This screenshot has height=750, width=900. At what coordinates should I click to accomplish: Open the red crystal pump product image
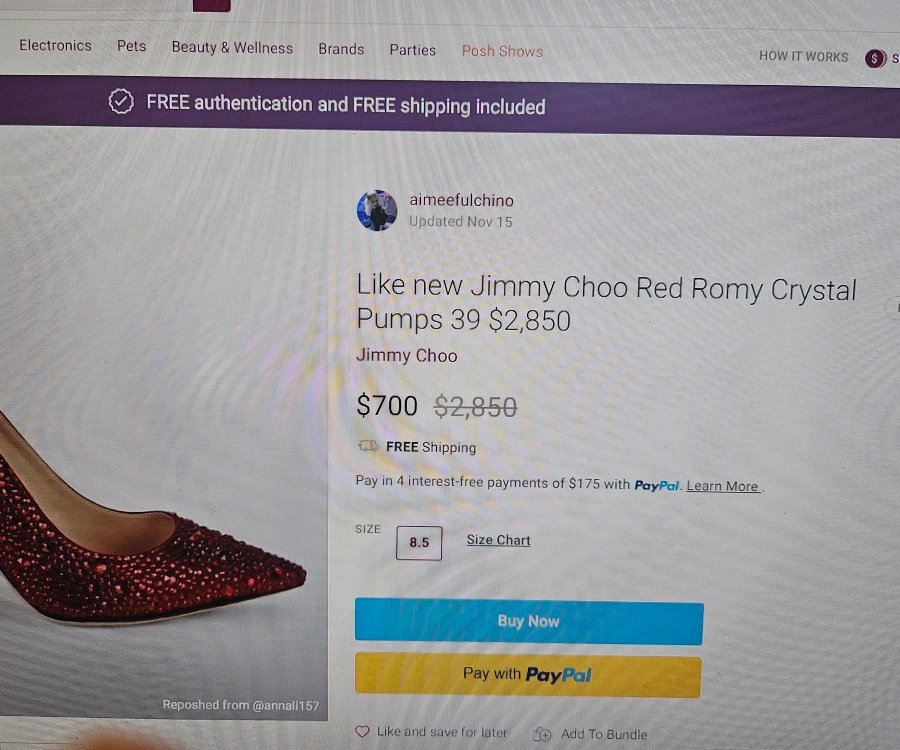coord(164,425)
